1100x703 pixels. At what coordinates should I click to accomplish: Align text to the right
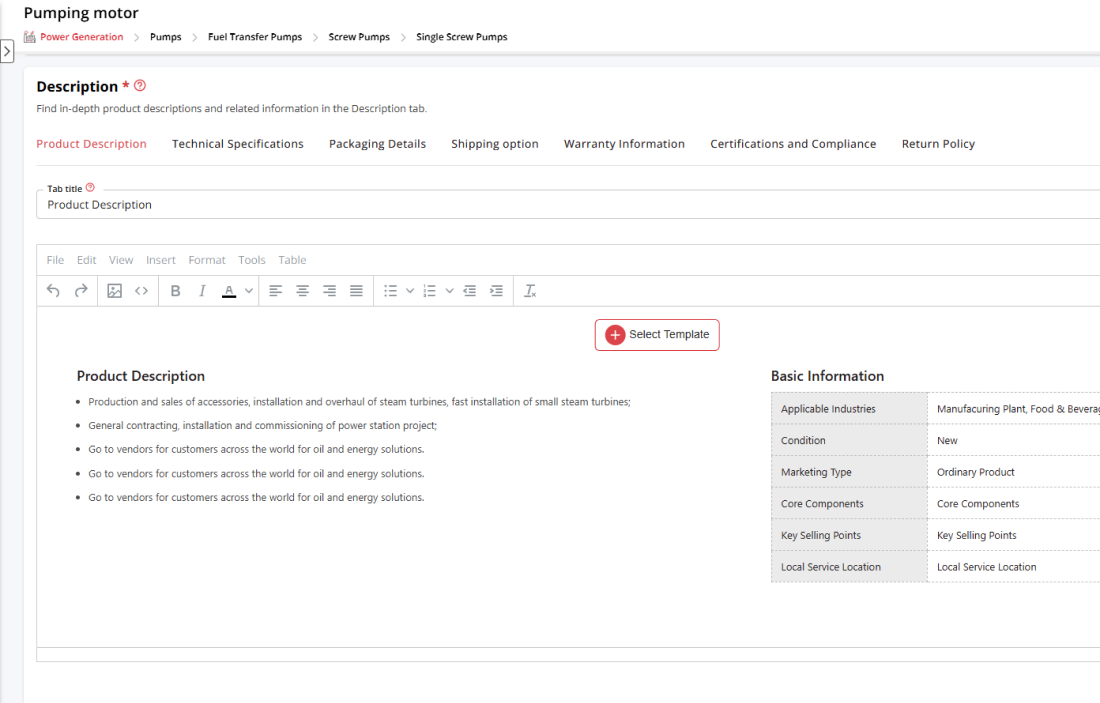[x=329, y=291]
